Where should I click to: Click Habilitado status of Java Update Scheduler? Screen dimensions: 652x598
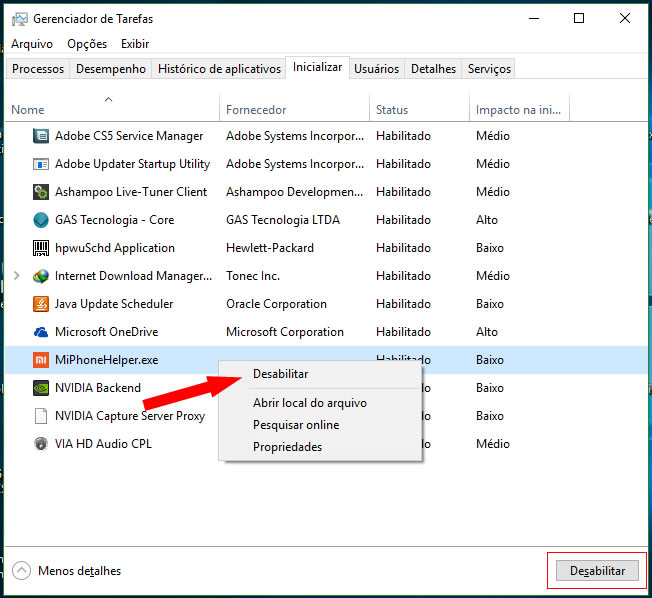[403, 304]
